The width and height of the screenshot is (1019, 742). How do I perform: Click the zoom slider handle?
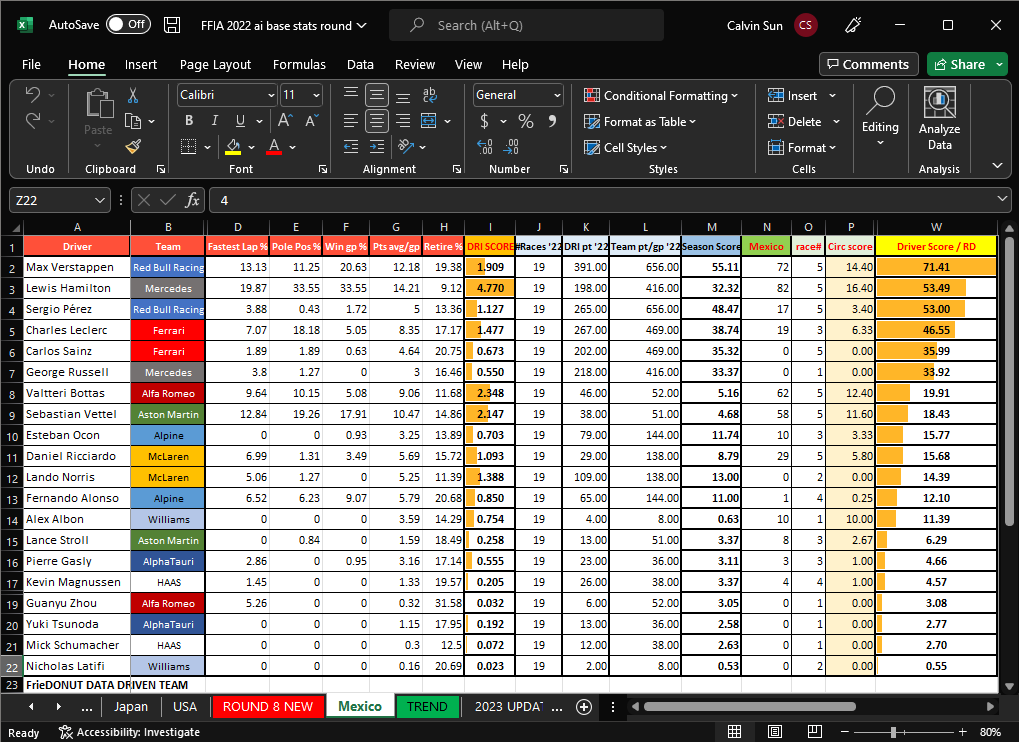point(893,732)
